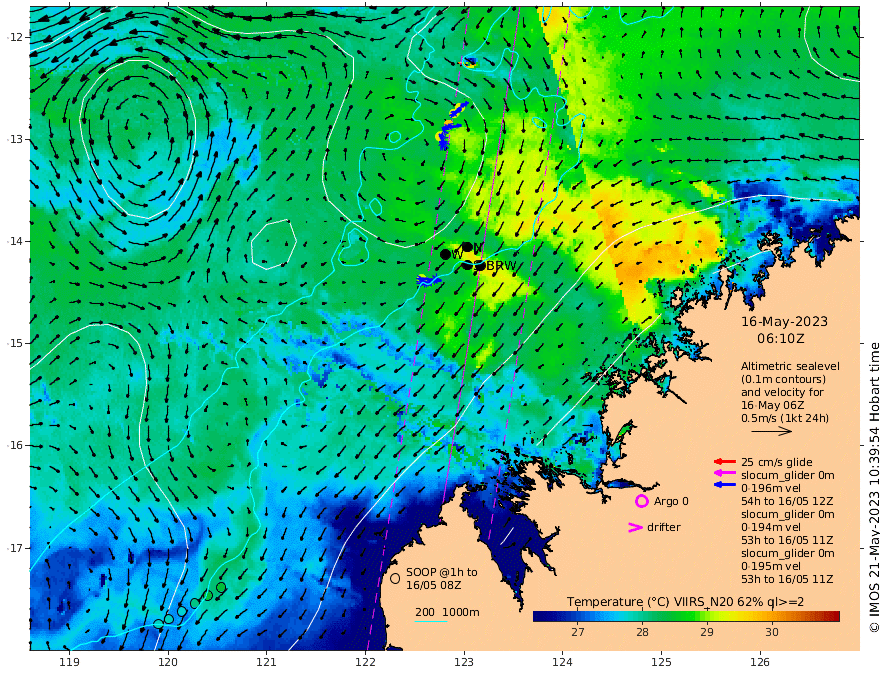880x680 pixels.
Task: Click the magenta drifter chevron symbol
Action: click(635, 527)
